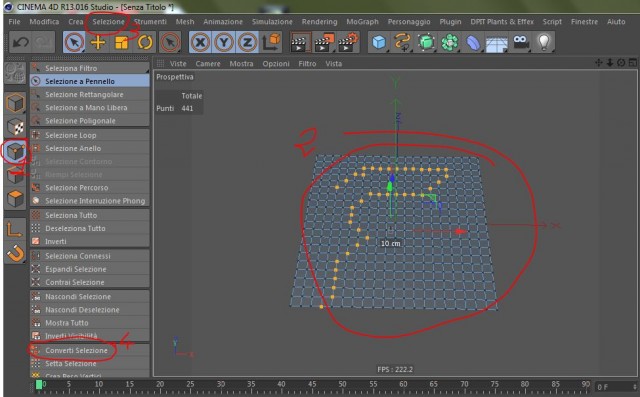This screenshot has width=640, height=397.
Task: Open the MoGraph menu
Action: [362, 22]
